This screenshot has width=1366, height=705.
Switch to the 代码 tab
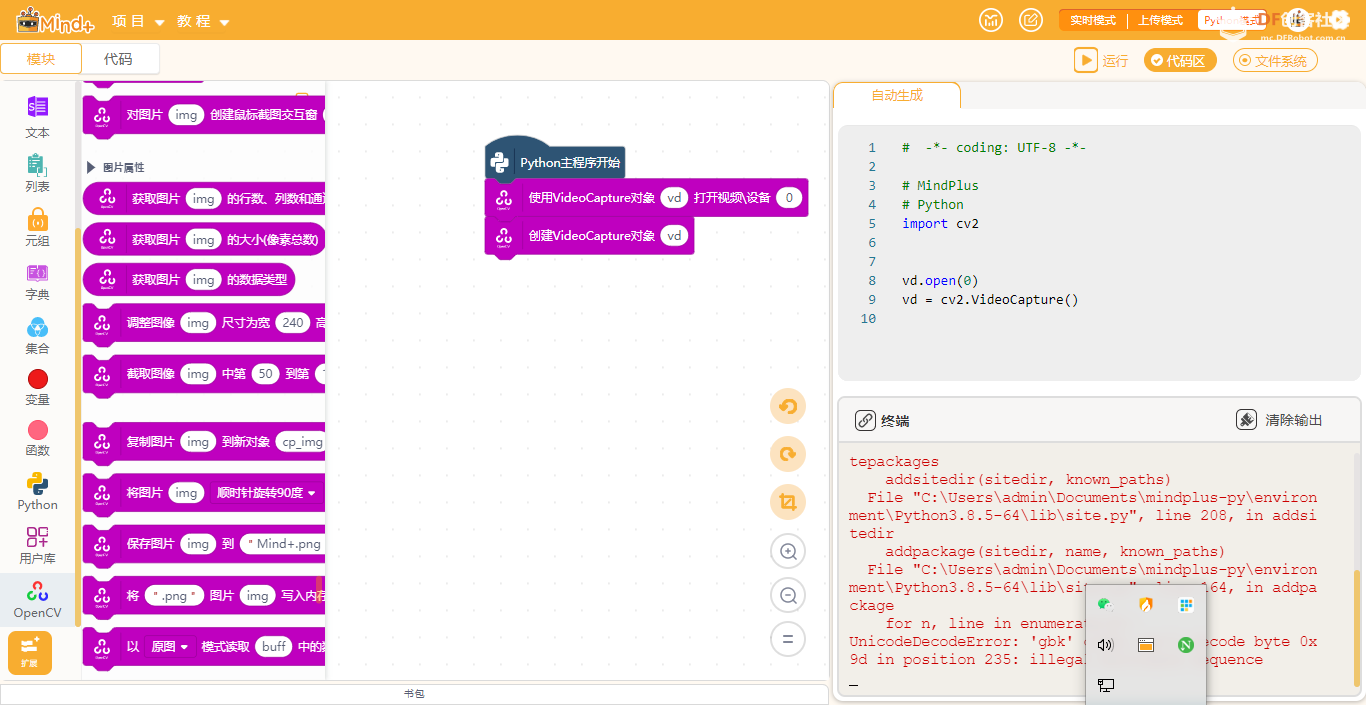[x=118, y=59]
